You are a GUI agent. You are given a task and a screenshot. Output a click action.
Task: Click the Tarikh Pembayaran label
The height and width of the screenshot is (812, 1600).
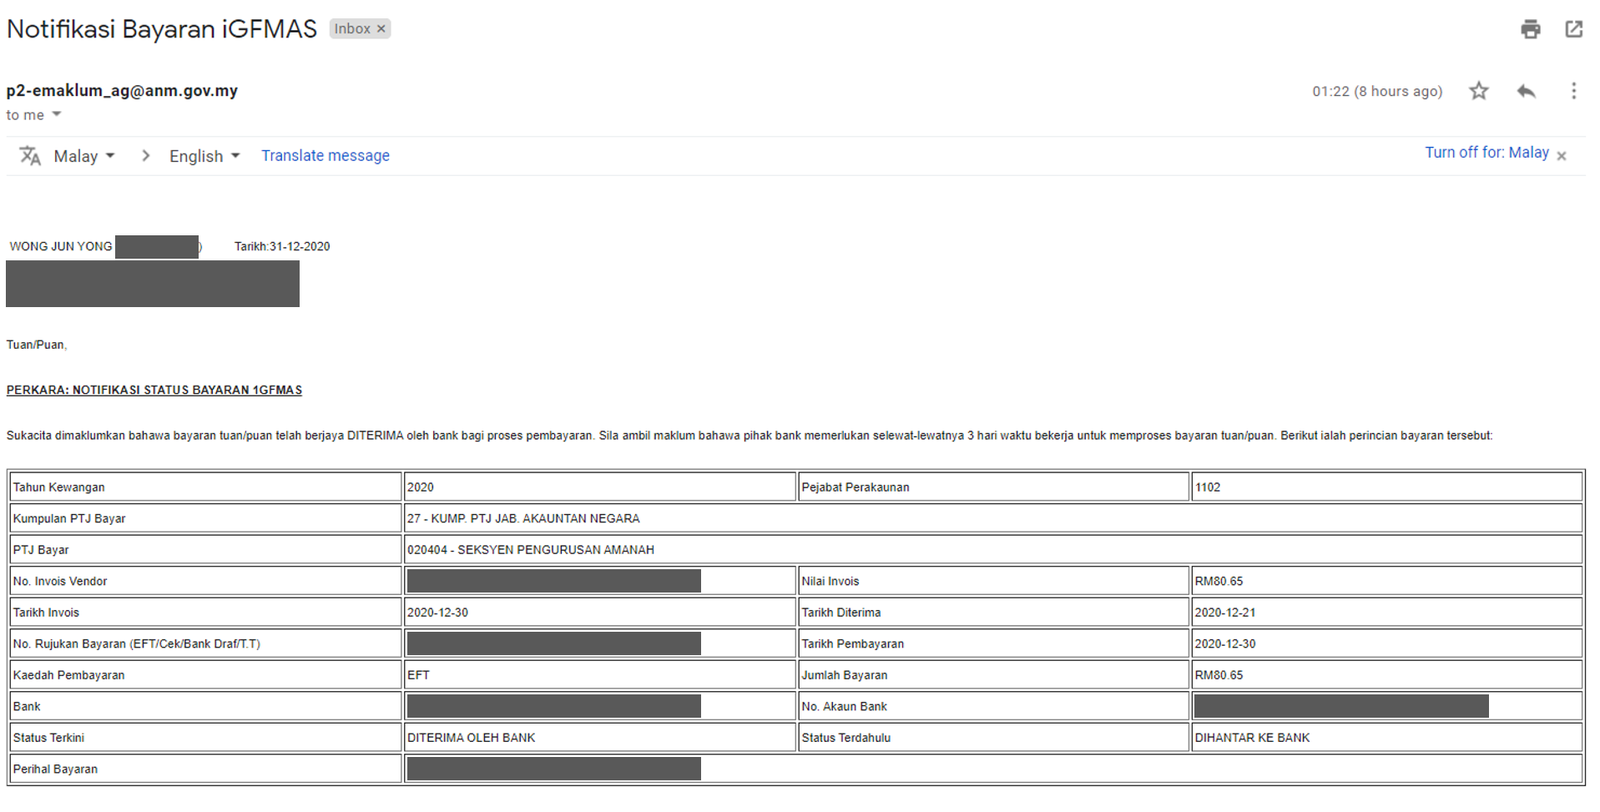pyautogui.click(x=852, y=643)
